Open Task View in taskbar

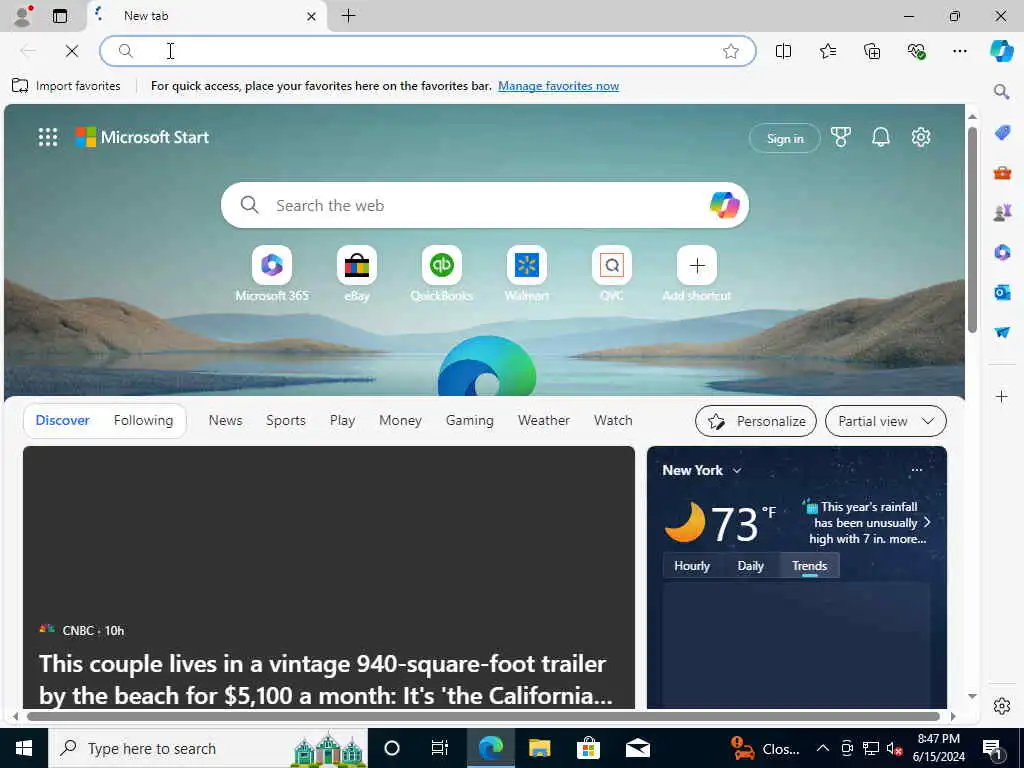(x=440, y=748)
